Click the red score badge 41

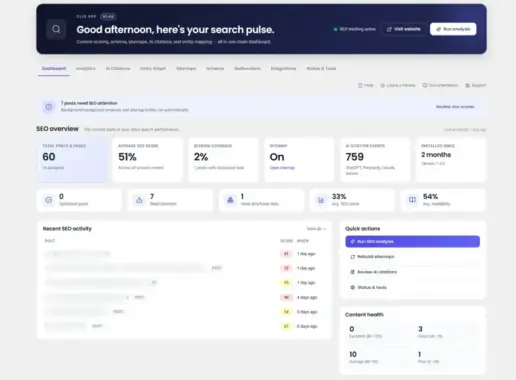tap(286, 254)
